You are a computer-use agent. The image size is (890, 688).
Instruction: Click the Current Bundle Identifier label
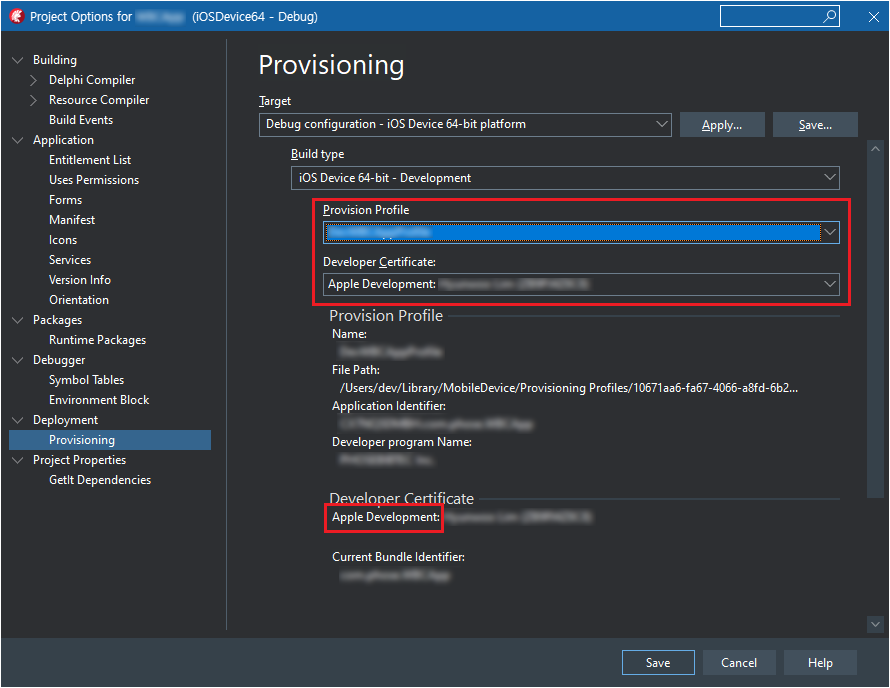(x=398, y=557)
